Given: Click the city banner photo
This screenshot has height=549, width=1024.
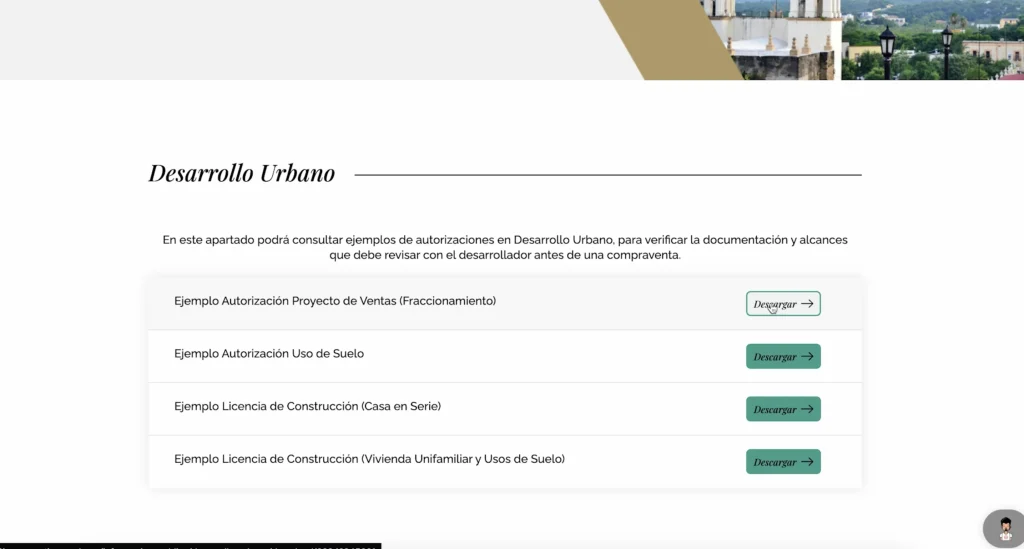Looking at the screenshot, I should point(862,40).
